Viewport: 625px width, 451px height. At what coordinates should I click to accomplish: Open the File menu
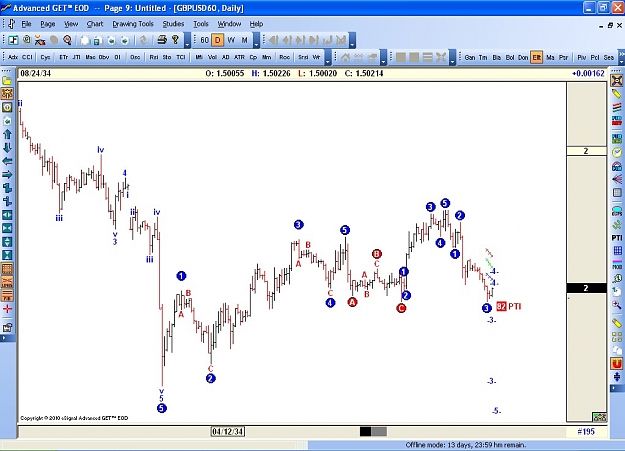[x=26, y=24]
